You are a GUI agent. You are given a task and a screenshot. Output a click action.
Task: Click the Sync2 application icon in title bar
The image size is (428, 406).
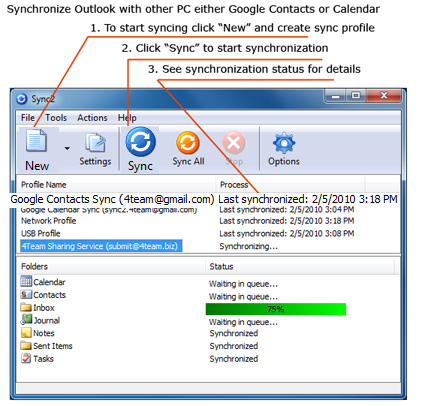pos(22,99)
